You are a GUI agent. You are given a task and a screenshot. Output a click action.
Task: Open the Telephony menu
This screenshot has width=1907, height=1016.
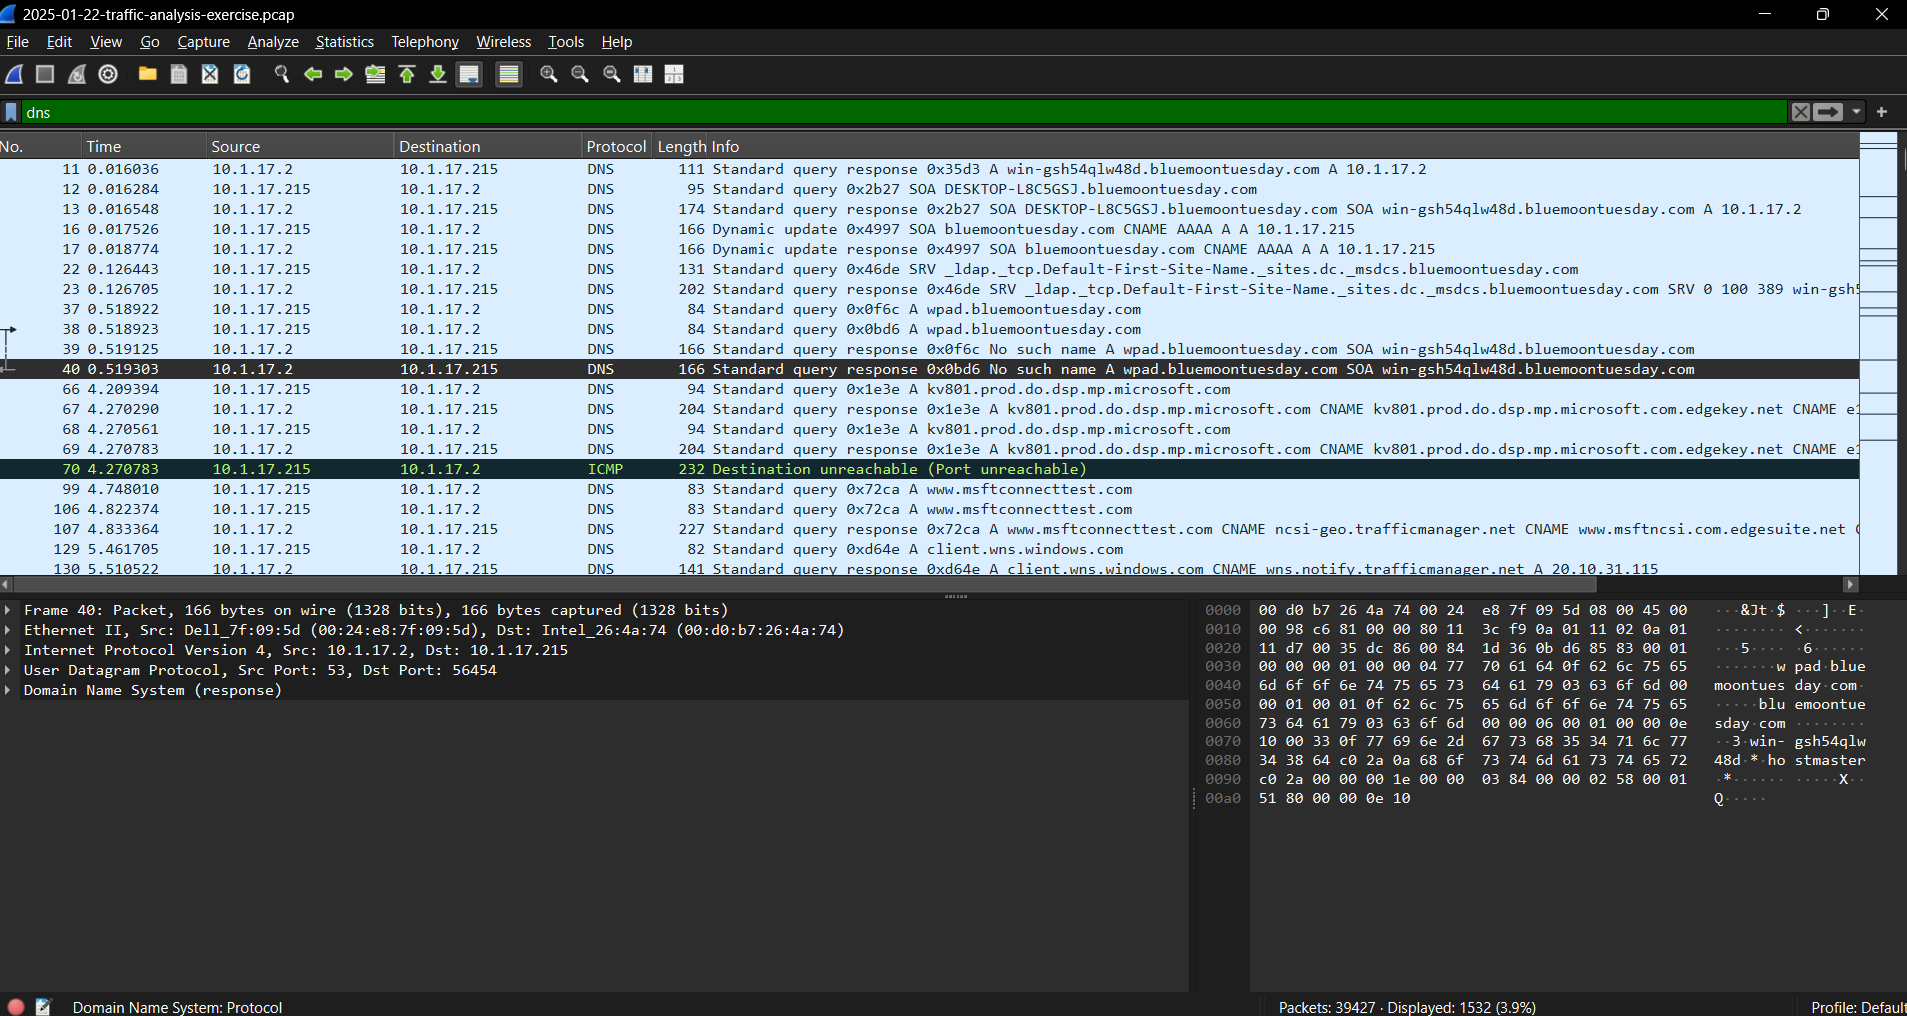click(425, 42)
